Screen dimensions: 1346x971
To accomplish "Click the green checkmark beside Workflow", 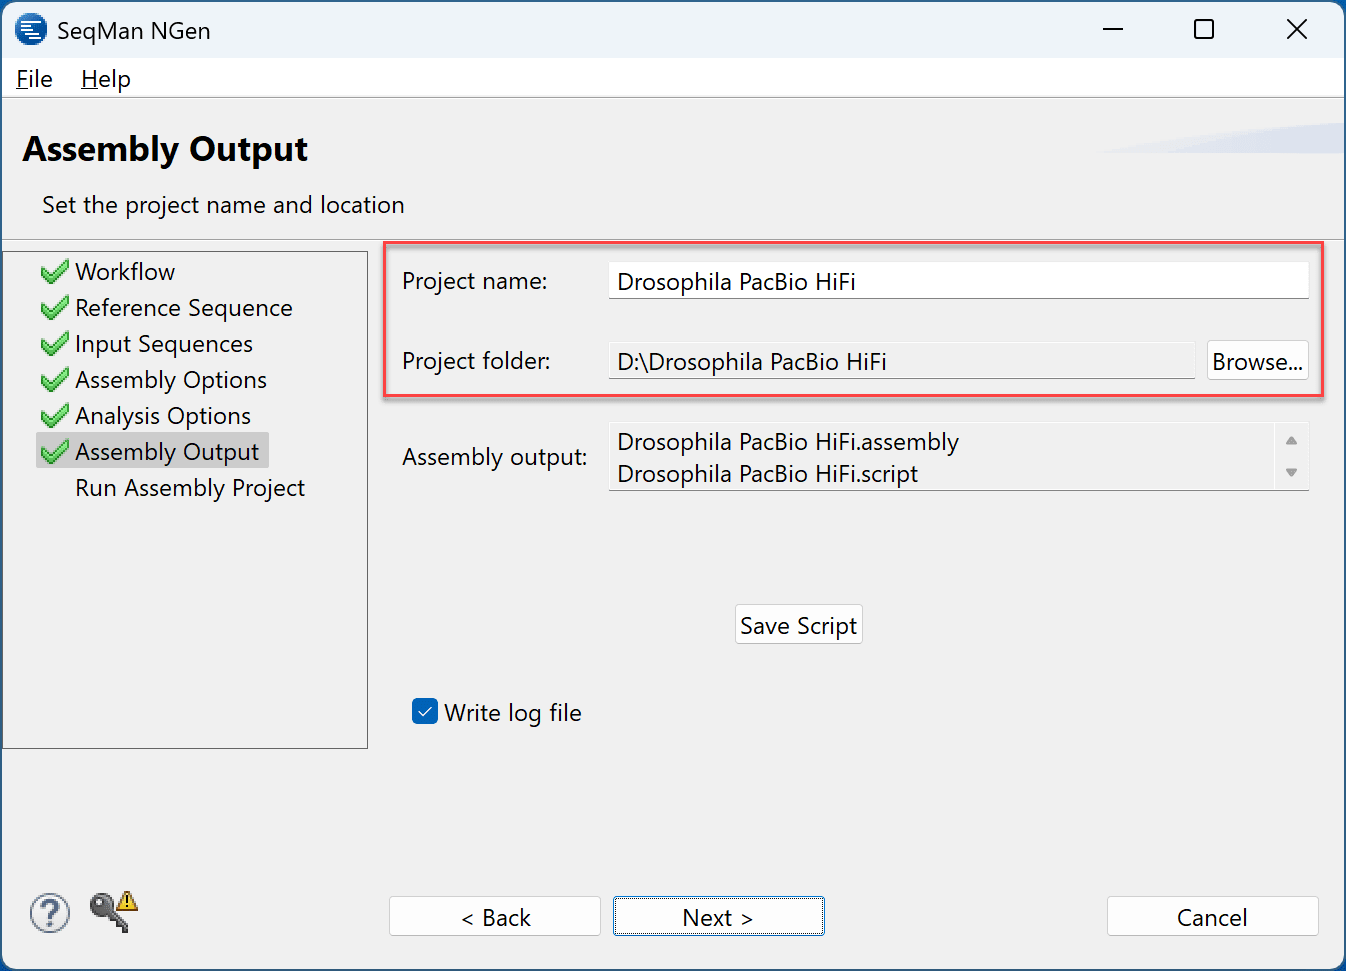I will pyautogui.click(x=54, y=272).
